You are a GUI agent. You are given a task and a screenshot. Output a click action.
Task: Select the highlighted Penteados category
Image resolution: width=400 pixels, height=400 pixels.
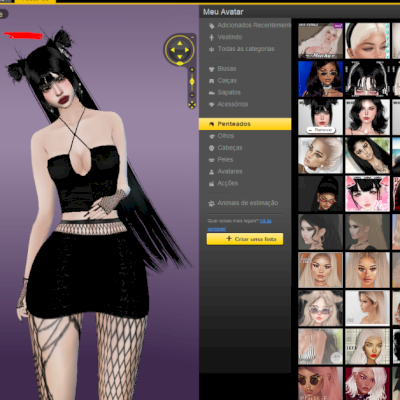point(245,124)
